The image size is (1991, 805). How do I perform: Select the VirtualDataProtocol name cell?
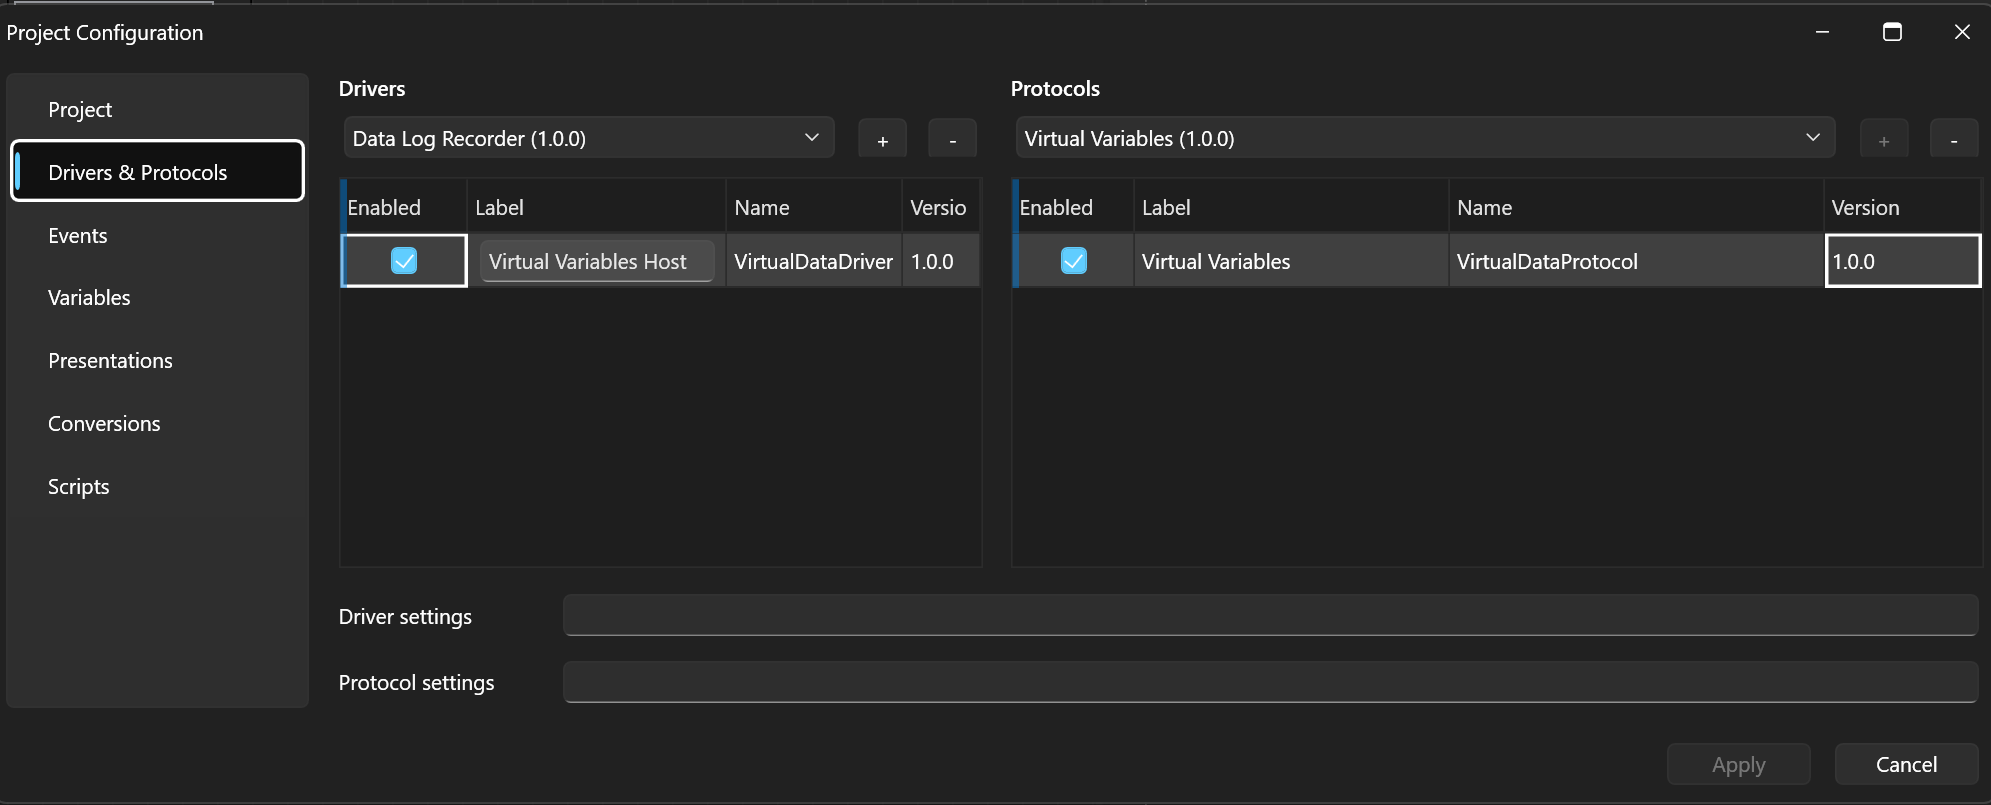point(1636,261)
